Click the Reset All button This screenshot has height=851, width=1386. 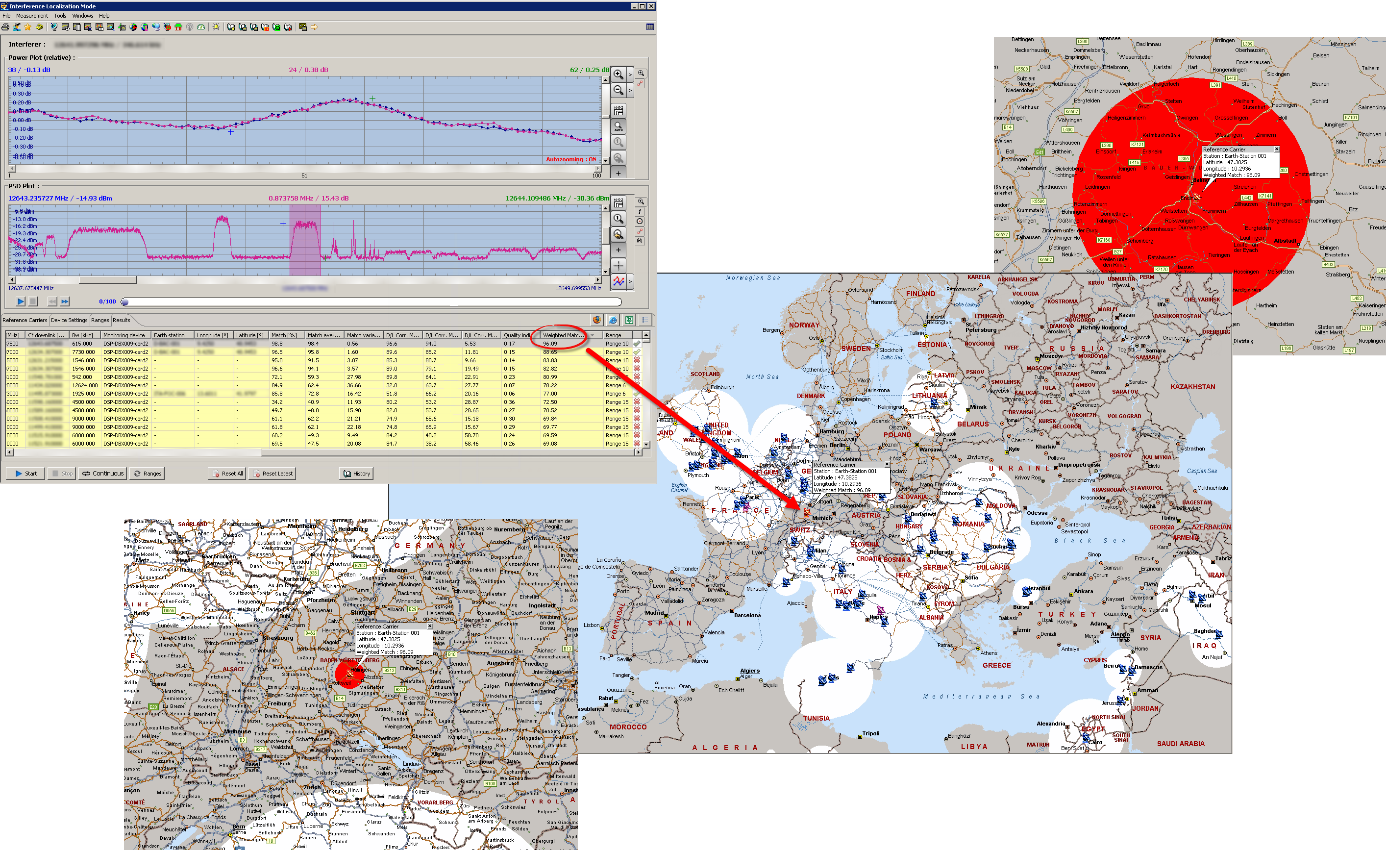(x=227, y=473)
